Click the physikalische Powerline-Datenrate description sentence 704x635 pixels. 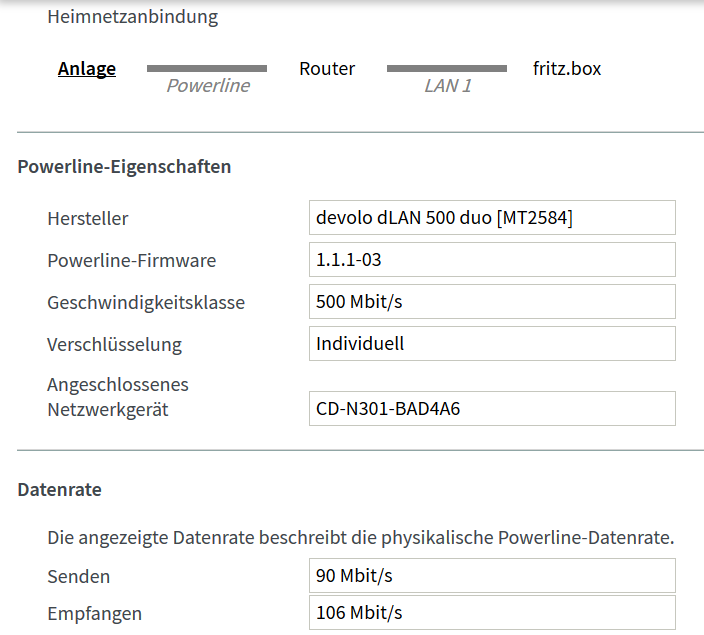(x=361, y=538)
